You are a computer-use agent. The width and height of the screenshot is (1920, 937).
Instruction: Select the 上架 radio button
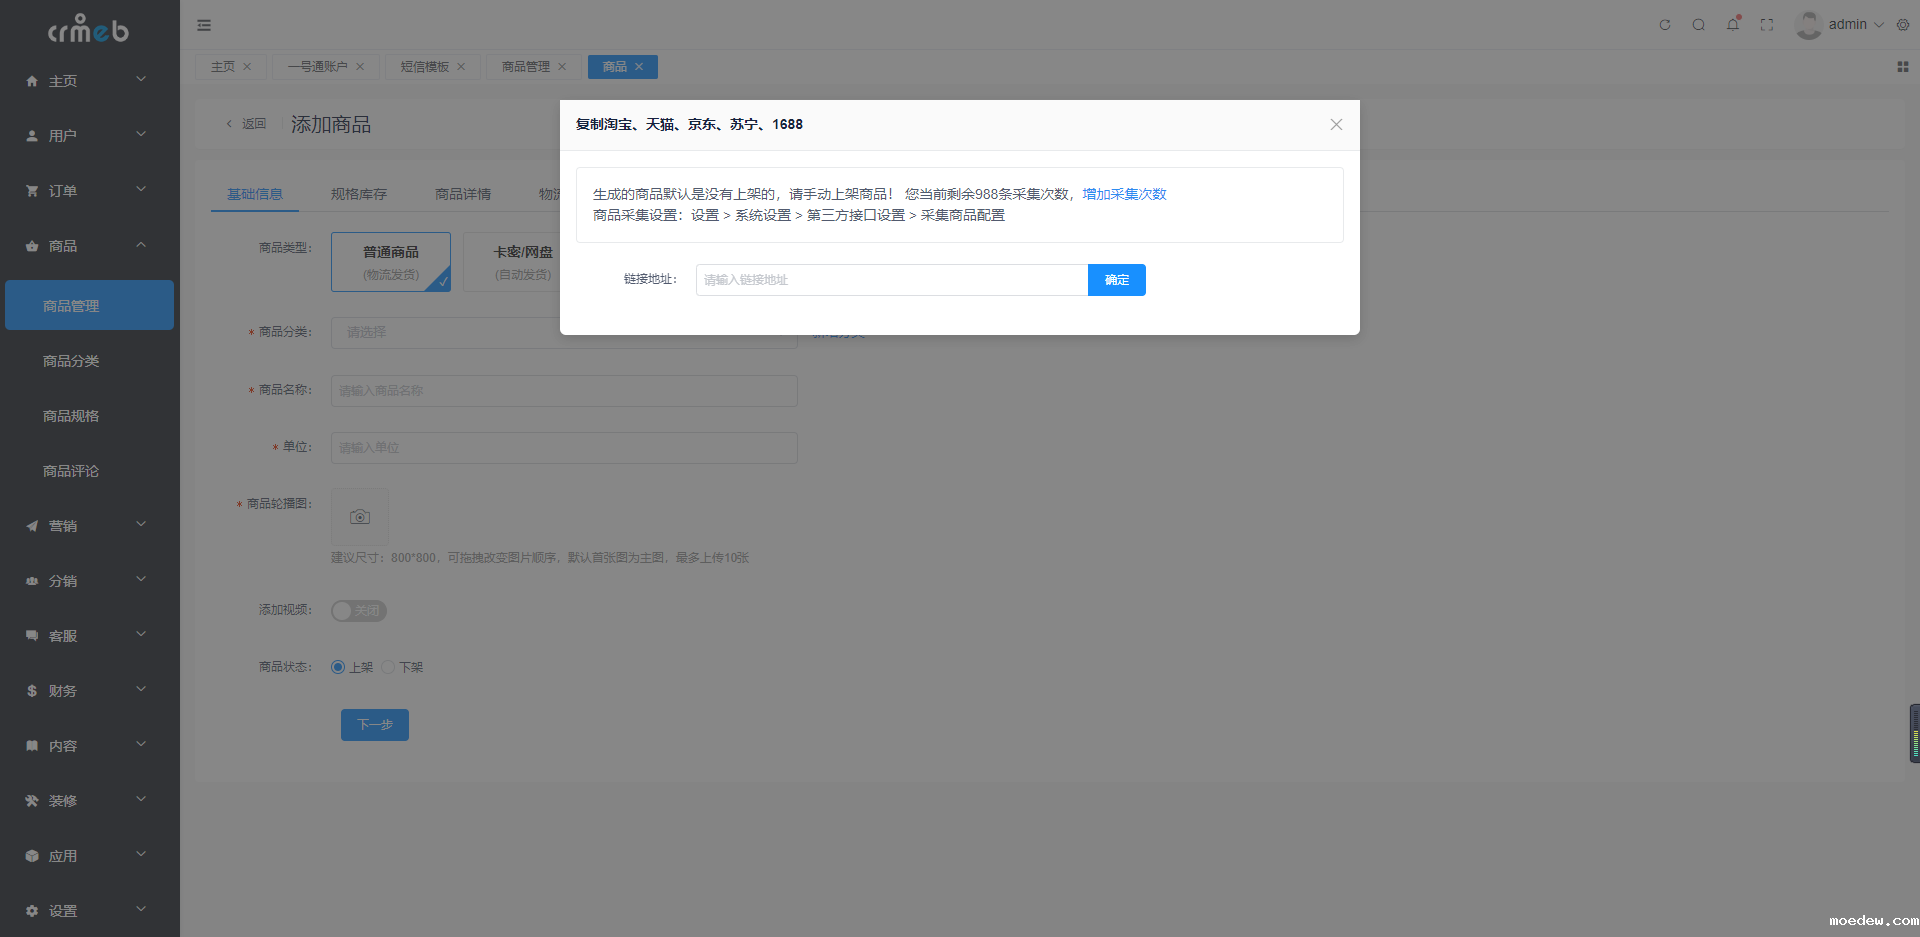pyautogui.click(x=338, y=667)
